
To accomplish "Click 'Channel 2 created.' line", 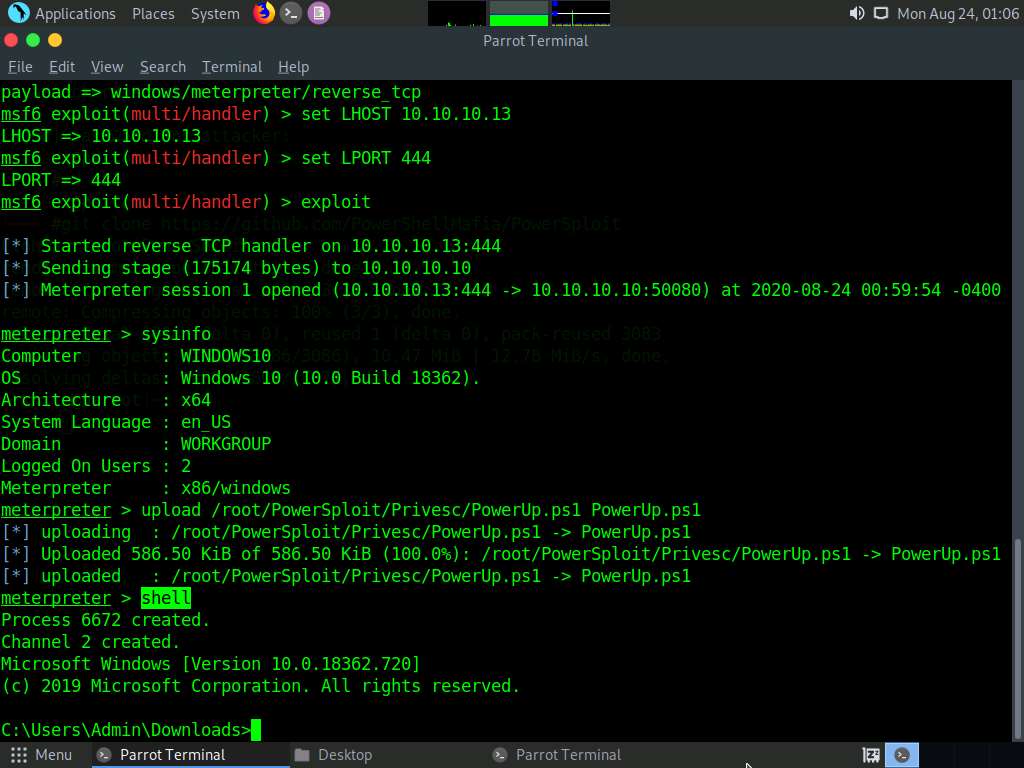I will pos(90,642).
